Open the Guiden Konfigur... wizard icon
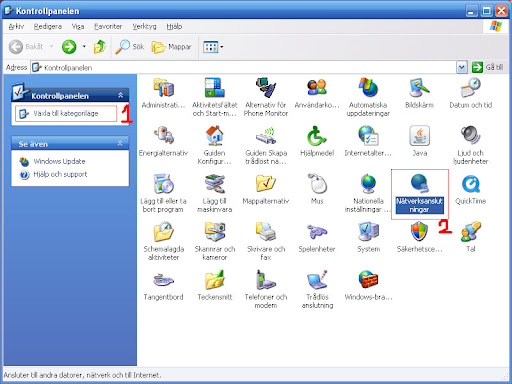The image size is (512, 384). click(215, 145)
